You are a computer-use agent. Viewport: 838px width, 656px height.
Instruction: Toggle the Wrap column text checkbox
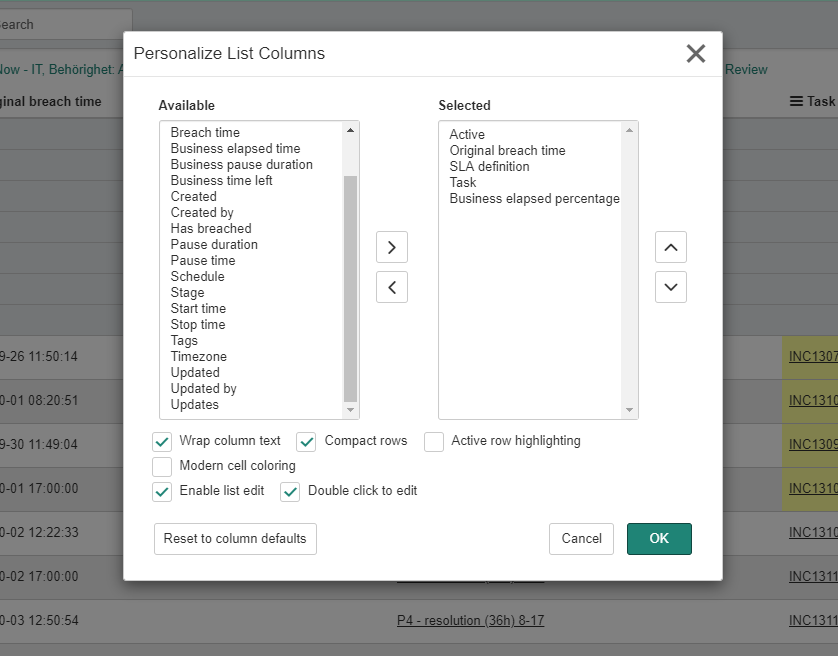coord(162,441)
